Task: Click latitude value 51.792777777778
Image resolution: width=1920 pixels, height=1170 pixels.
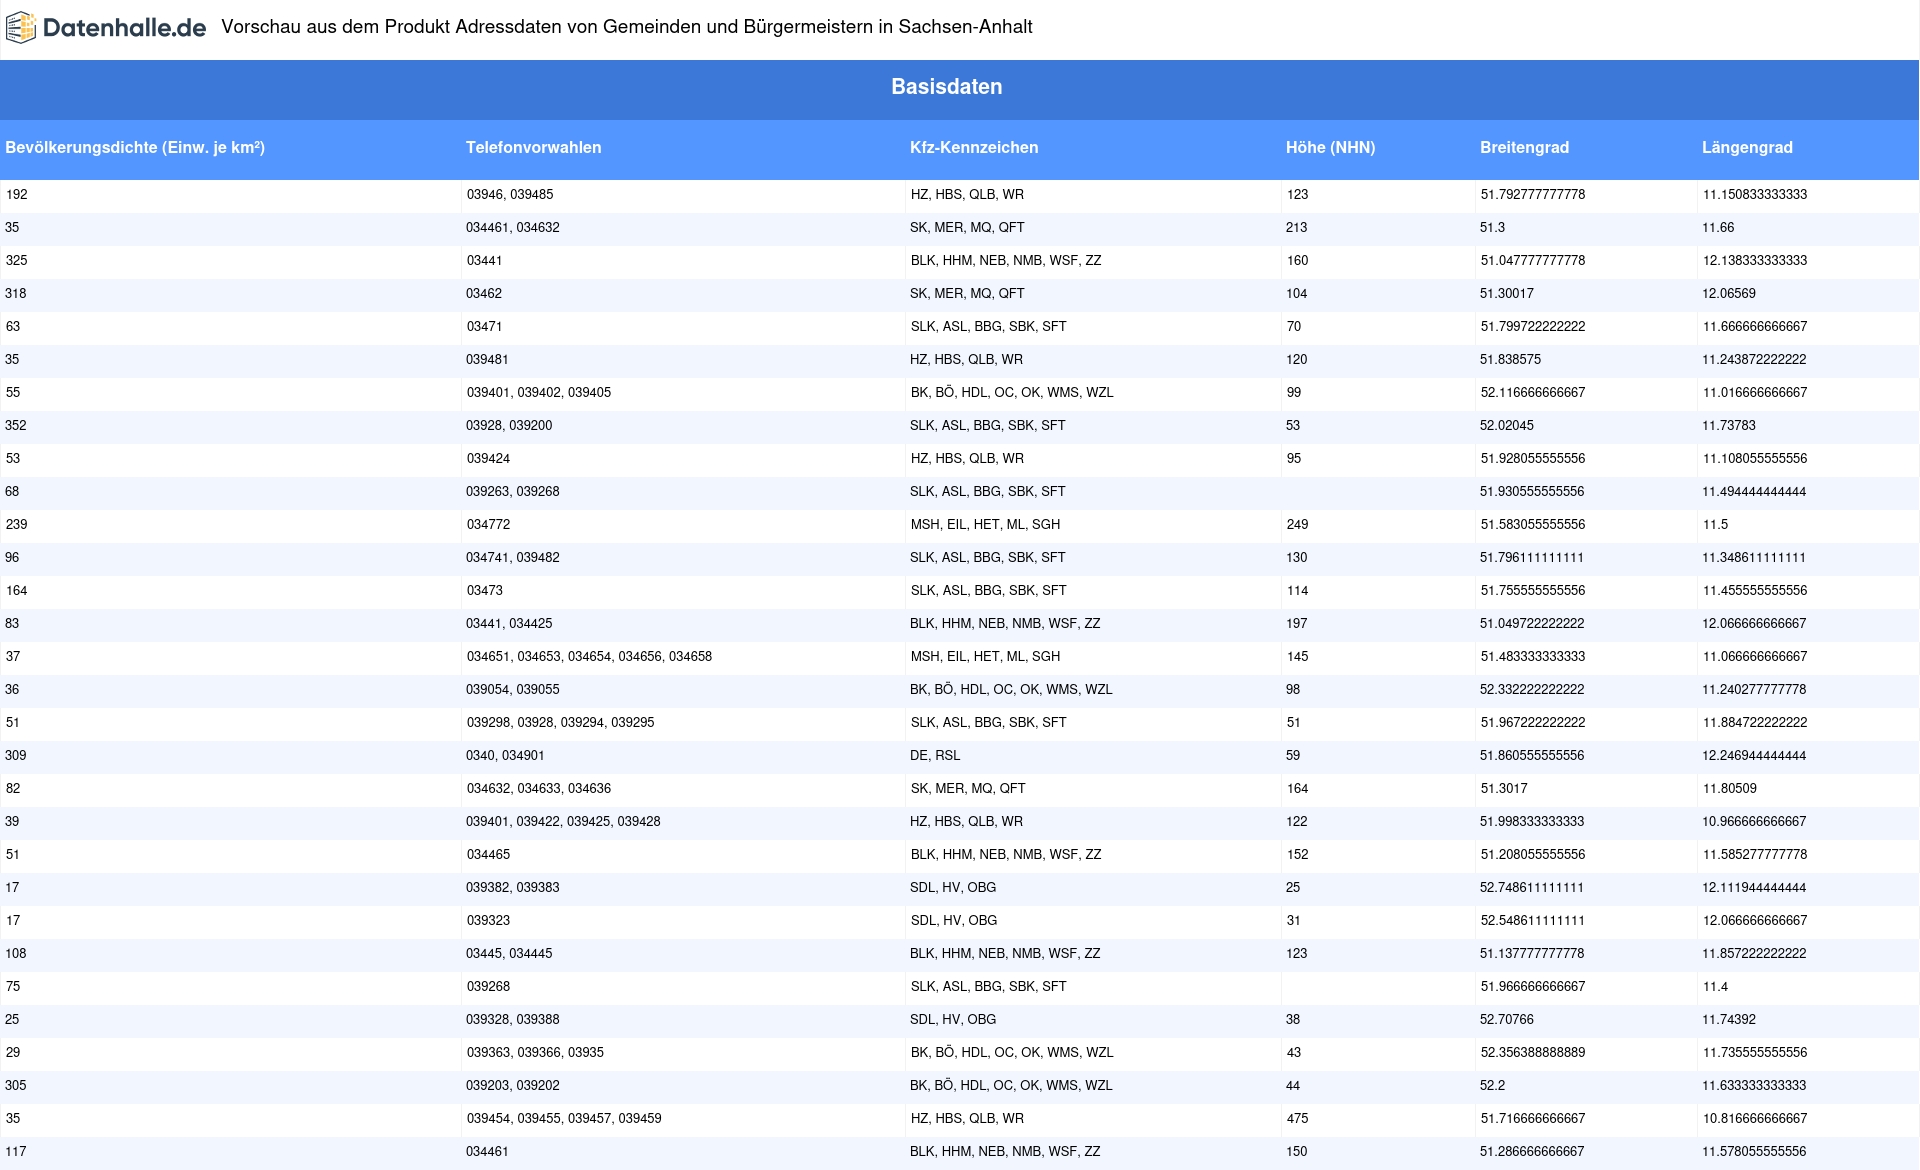Action: [1532, 195]
